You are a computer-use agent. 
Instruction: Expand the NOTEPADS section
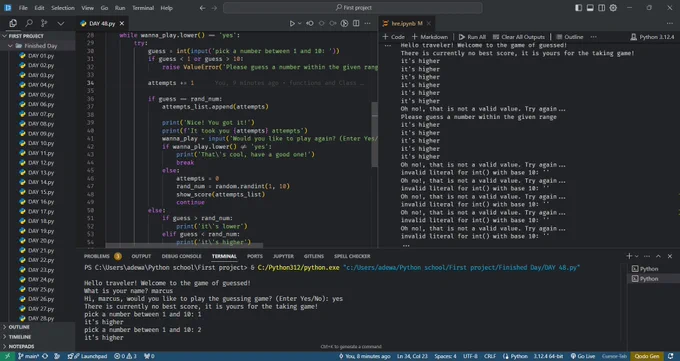(38, 346)
